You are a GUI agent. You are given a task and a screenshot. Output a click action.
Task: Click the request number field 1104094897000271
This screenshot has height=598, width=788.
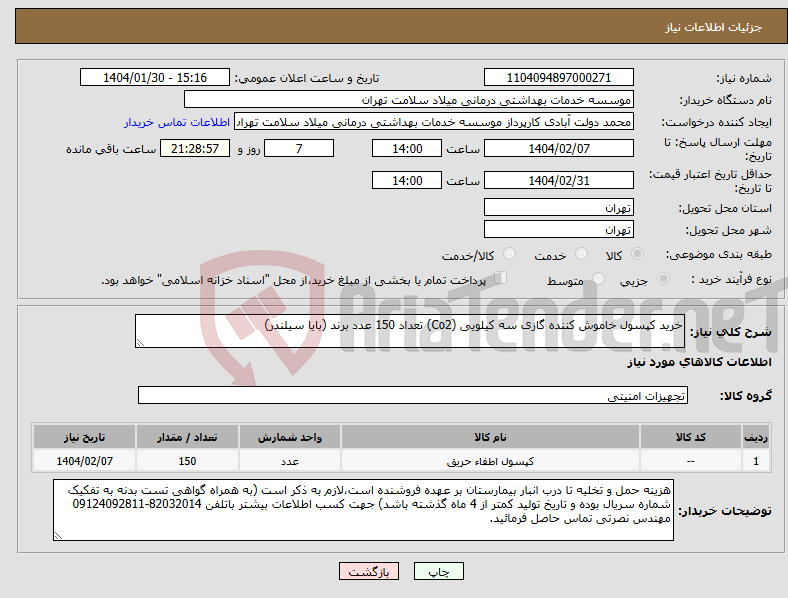click(x=558, y=78)
